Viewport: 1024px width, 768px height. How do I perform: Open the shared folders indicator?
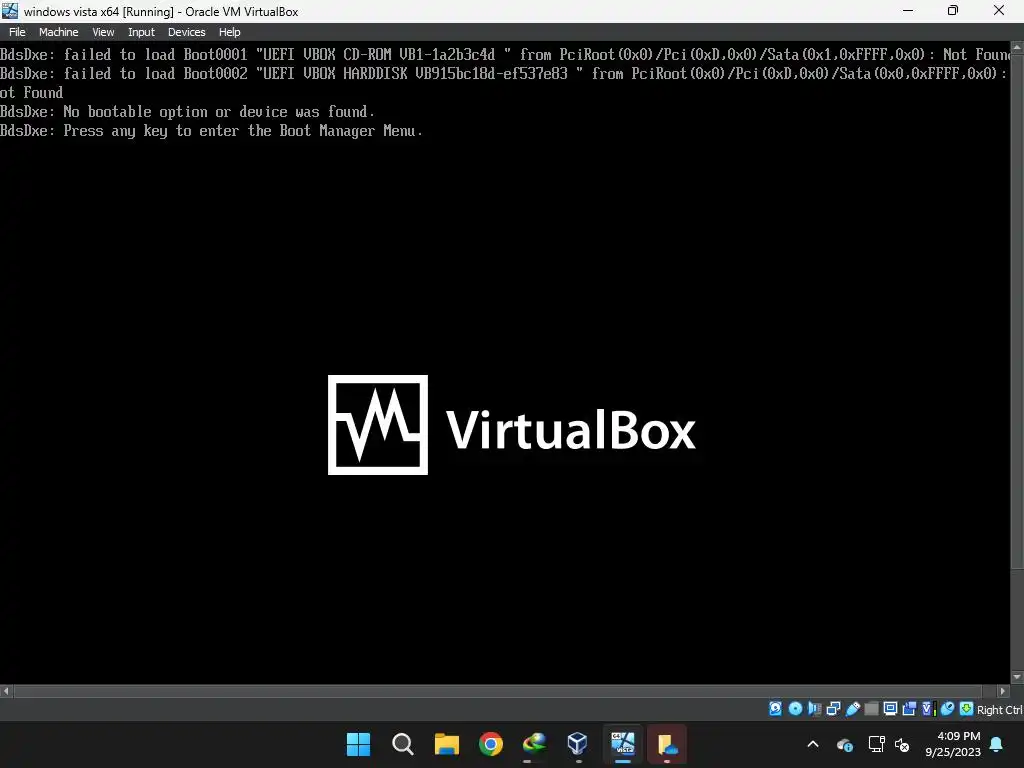pyautogui.click(x=871, y=709)
